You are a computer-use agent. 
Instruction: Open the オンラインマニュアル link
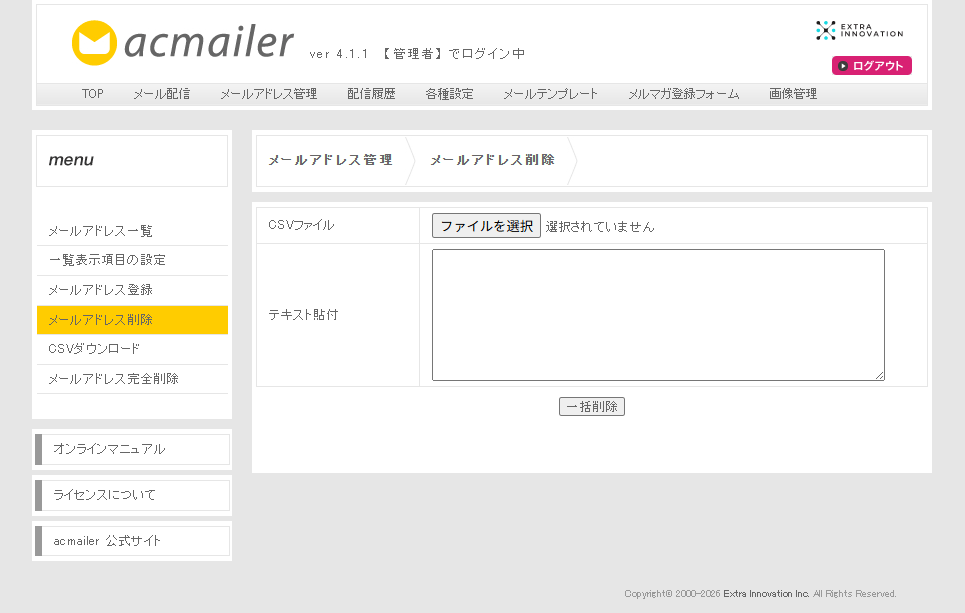[x=132, y=449]
